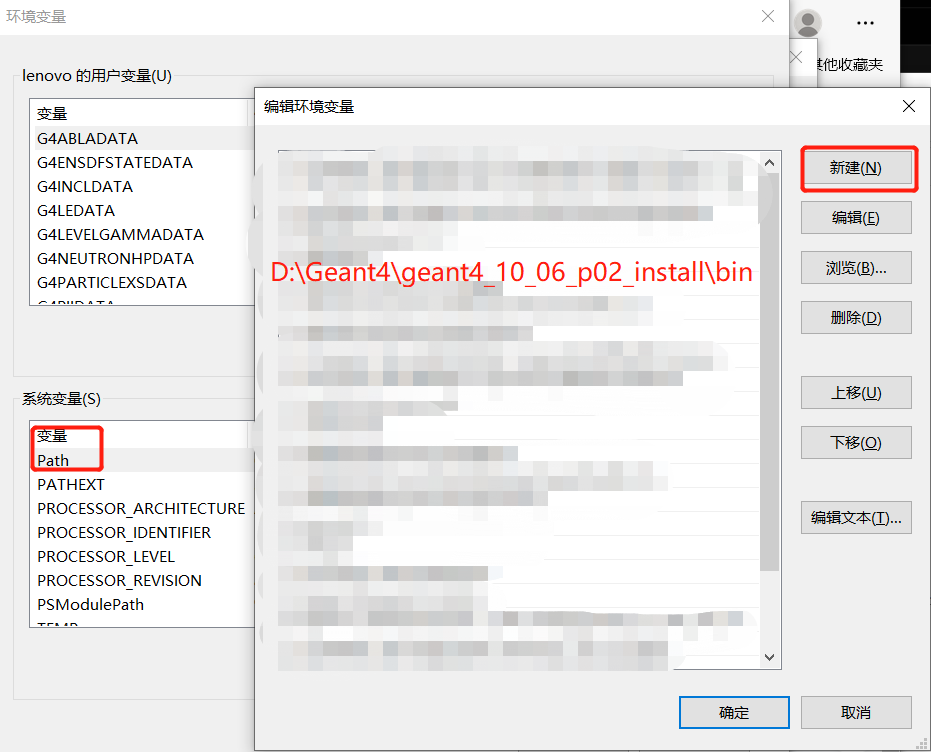
Task: Click 删除(D) to remove selected entry
Action: (x=858, y=317)
